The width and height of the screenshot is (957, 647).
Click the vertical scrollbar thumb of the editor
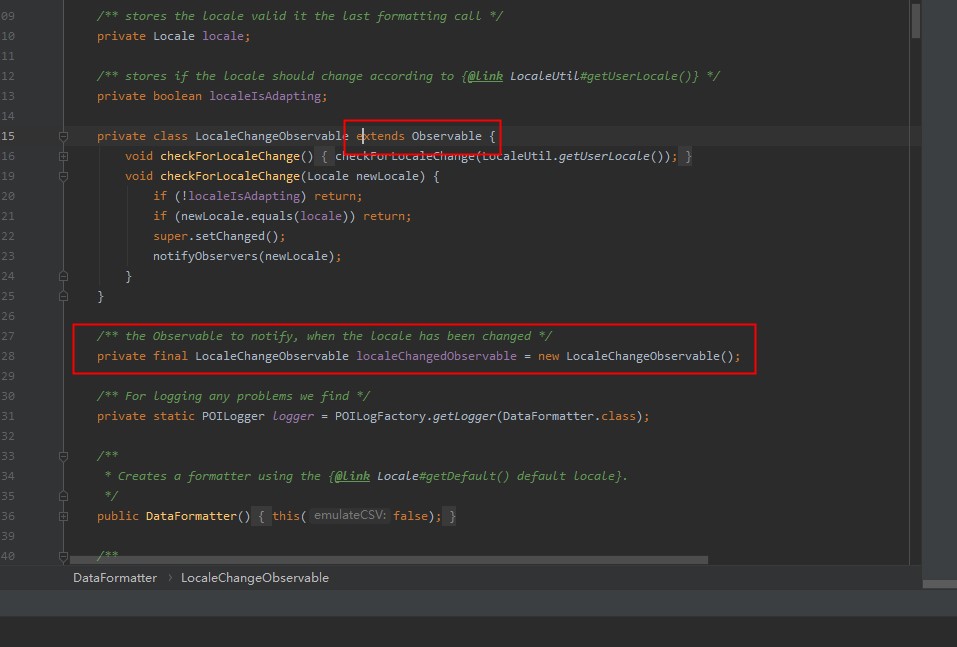[x=915, y=20]
